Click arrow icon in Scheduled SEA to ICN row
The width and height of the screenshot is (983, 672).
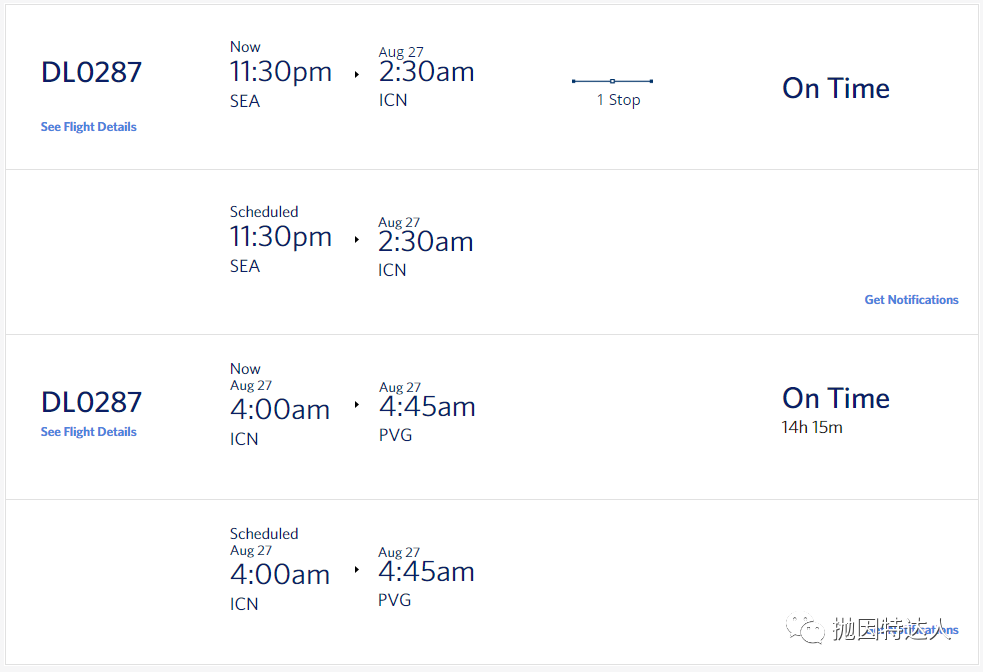click(x=356, y=240)
